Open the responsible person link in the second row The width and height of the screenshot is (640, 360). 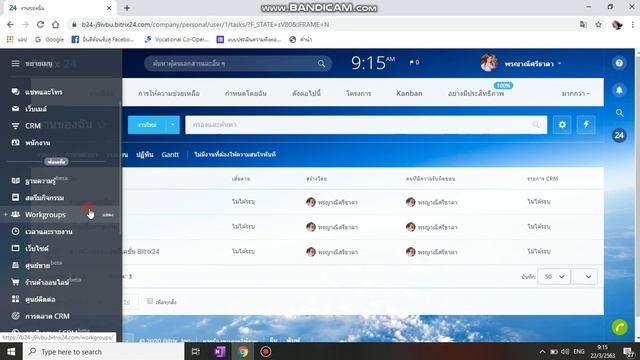click(x=437, y=227)
